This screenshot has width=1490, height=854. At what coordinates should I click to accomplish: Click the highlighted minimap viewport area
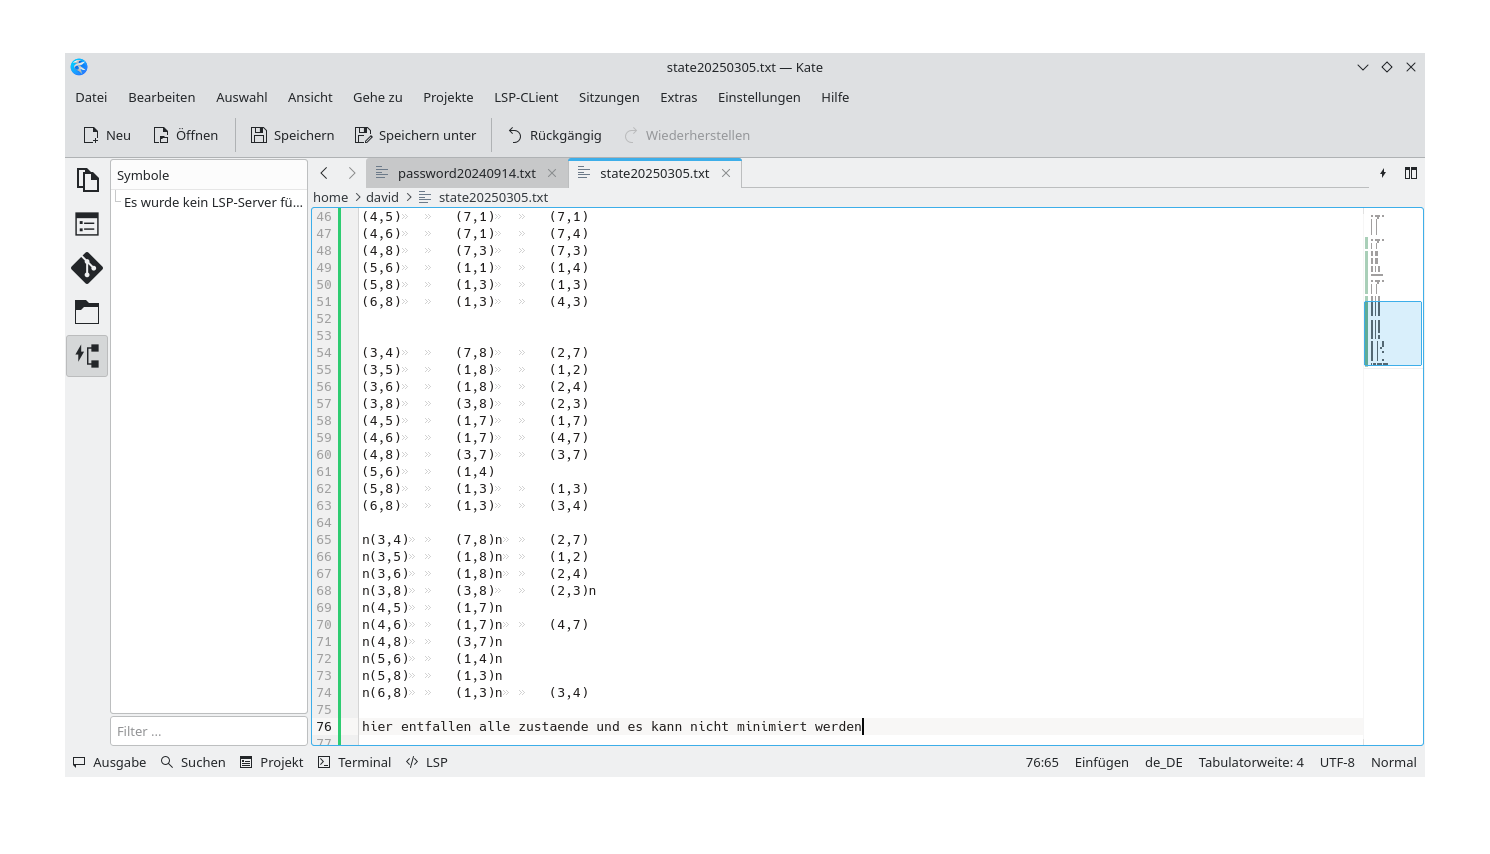click(1394, 333)
